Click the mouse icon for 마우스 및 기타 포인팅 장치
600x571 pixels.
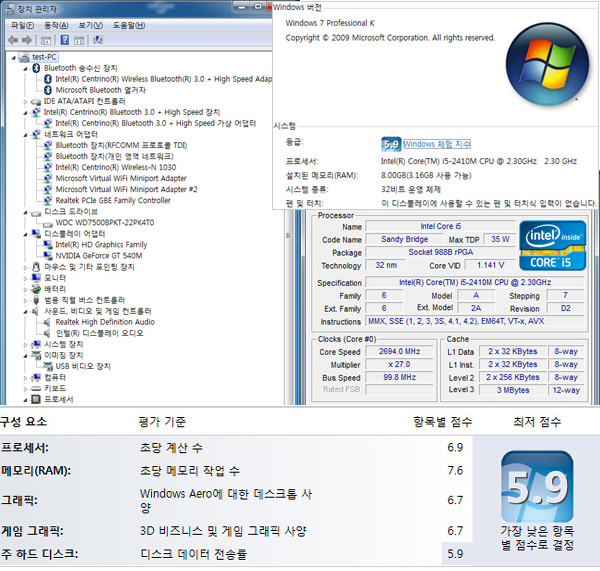36,267
